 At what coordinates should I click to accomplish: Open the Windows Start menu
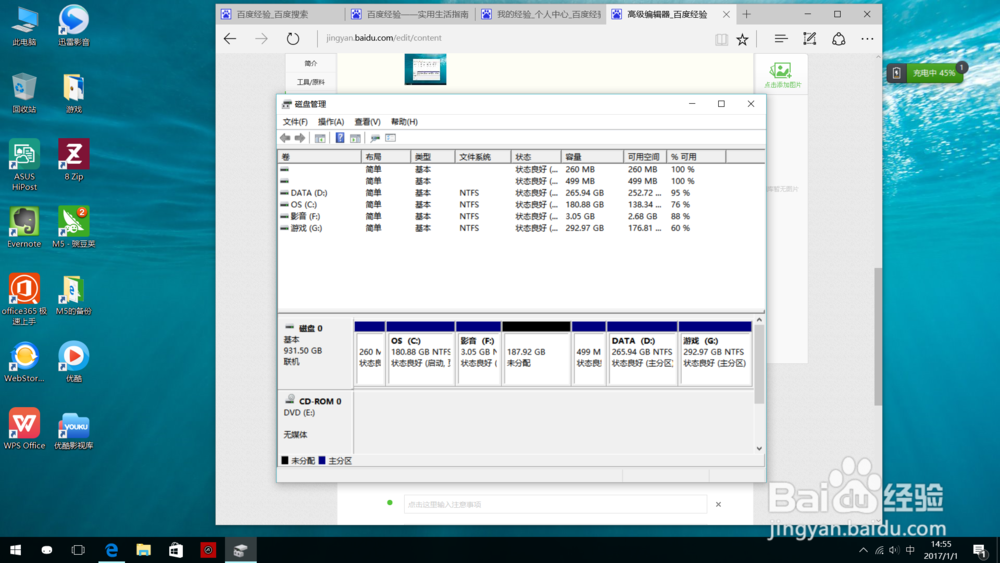pyautogui.click(x=15, y=550)
